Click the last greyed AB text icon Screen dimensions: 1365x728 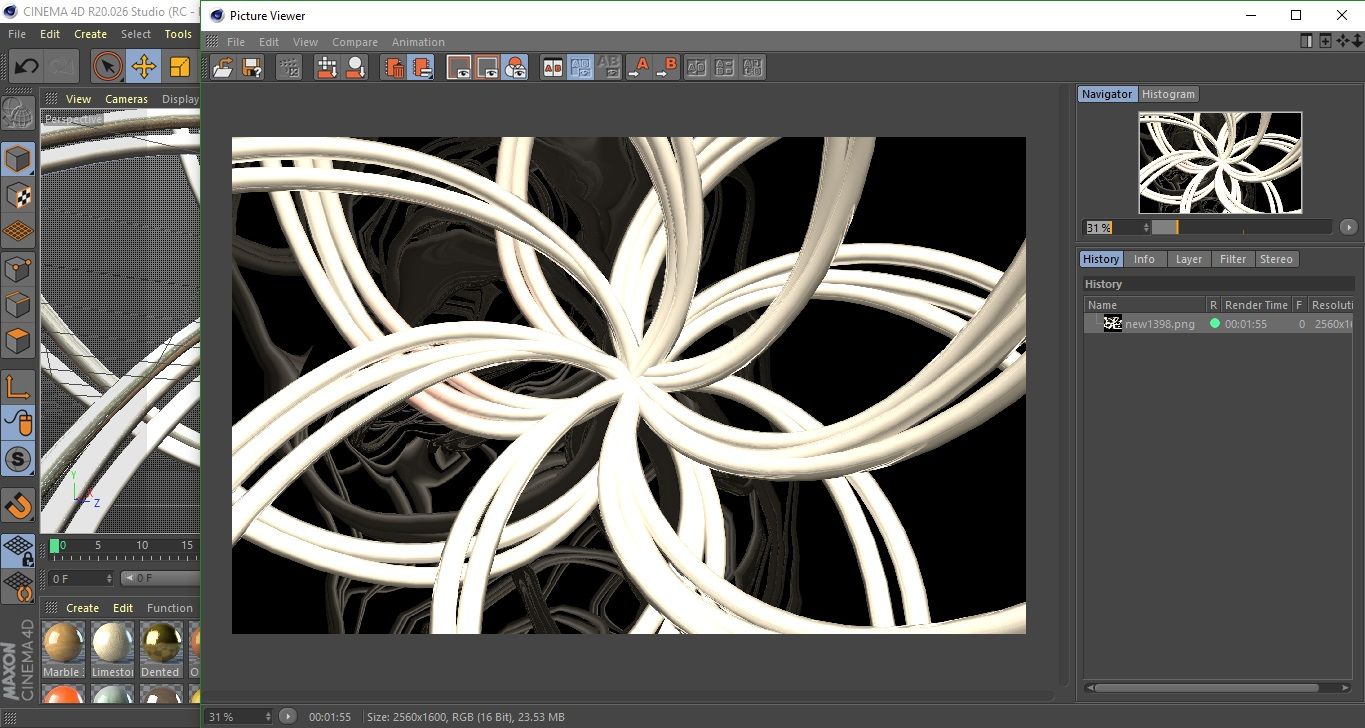coord(753,67)
